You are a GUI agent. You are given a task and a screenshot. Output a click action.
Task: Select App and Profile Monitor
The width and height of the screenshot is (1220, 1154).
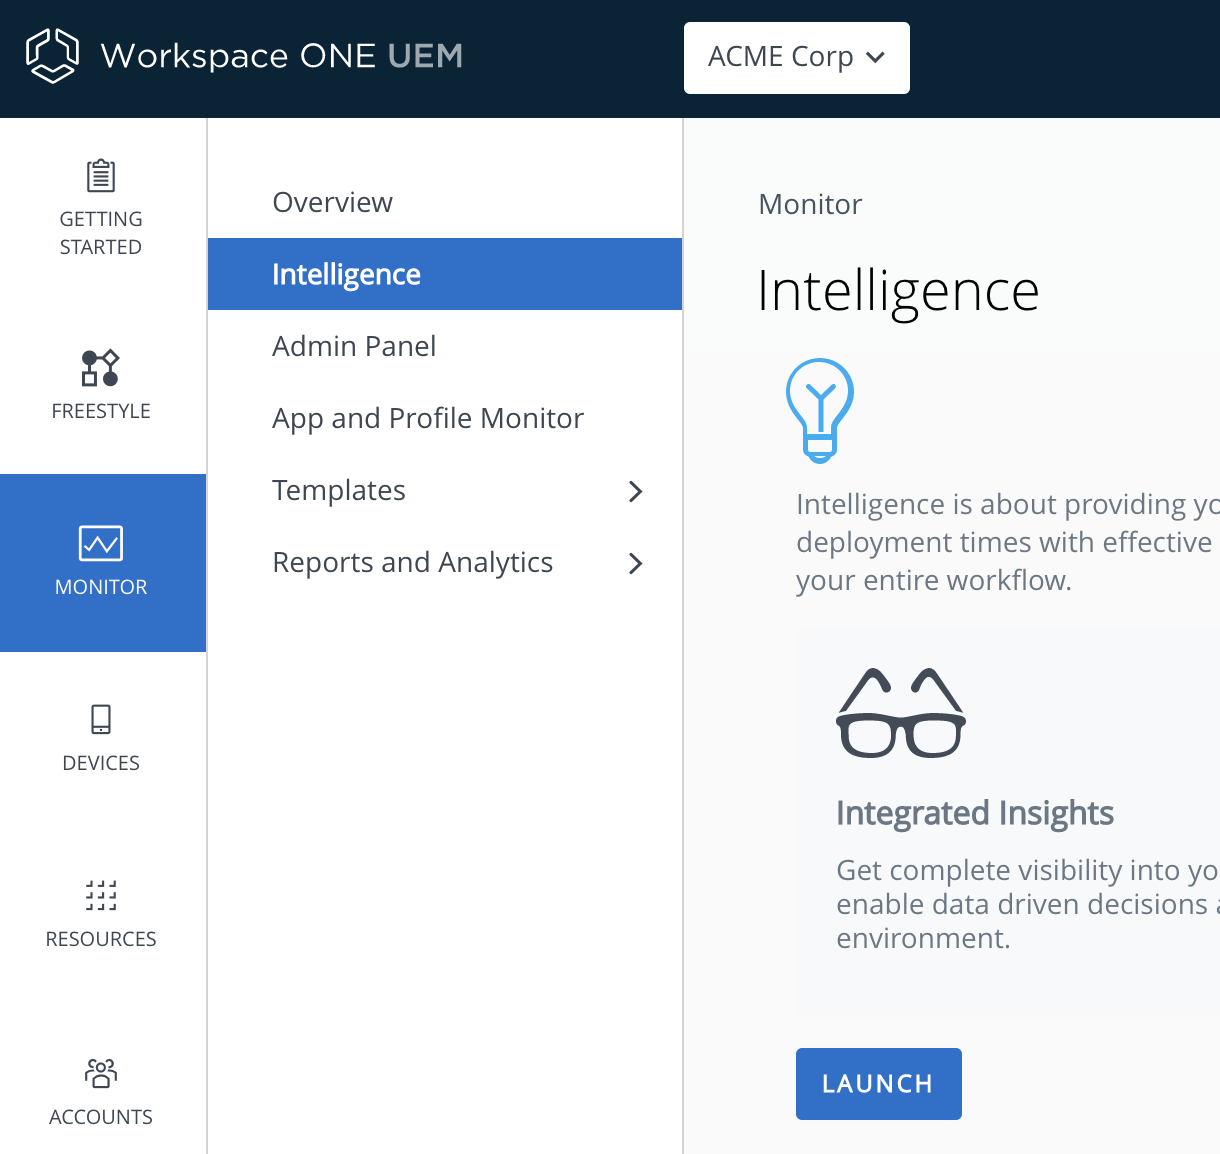coord(428,418)
